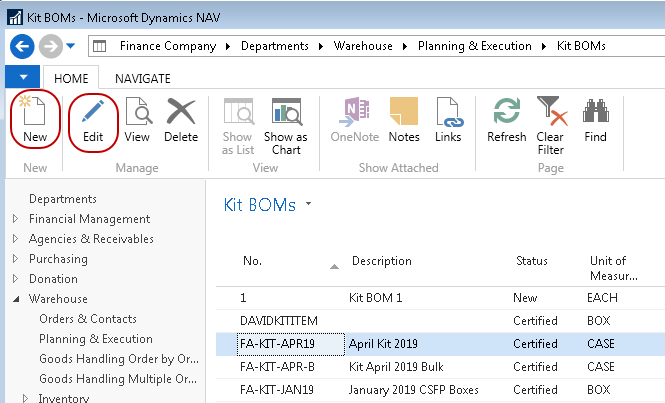Open Orders & Contacts in navigation pane
The height and width of the screenshot is (403, 665).
(x=87, y=319)
